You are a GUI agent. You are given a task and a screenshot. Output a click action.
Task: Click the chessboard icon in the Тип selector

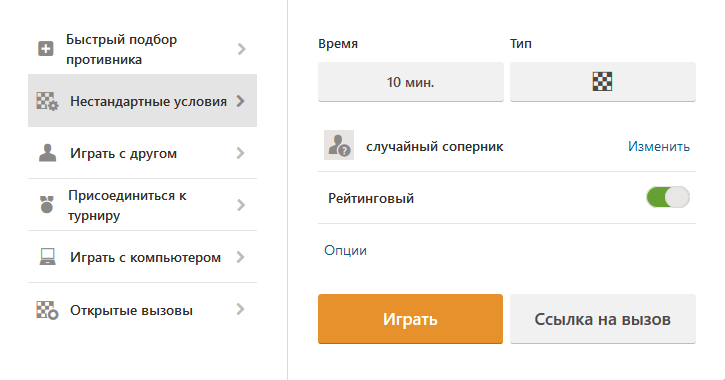click(602, 82)
